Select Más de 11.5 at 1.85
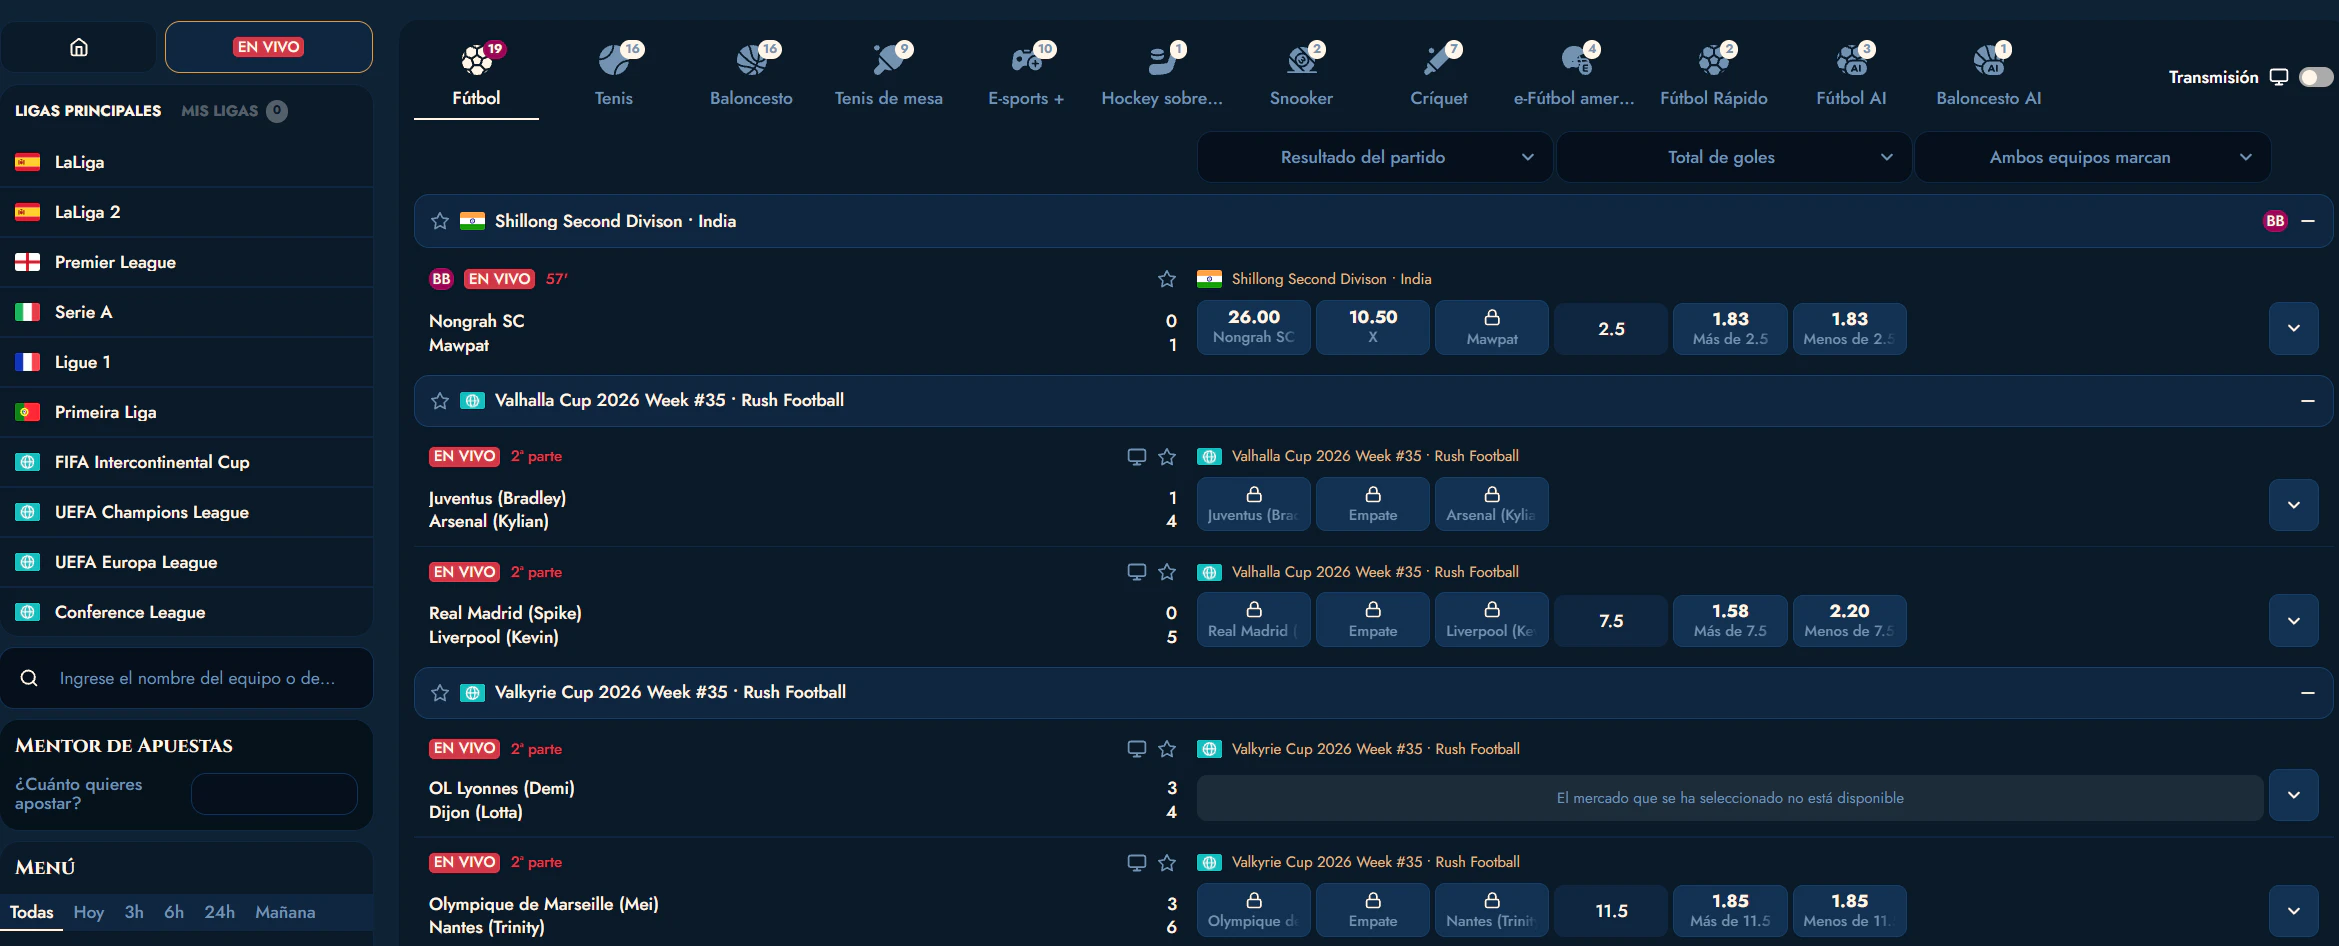 [x=1730, y=910]
